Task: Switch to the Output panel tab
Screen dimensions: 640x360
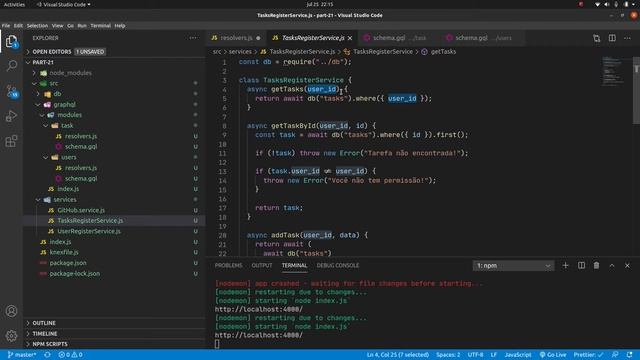Action: (x=262, y=266)
